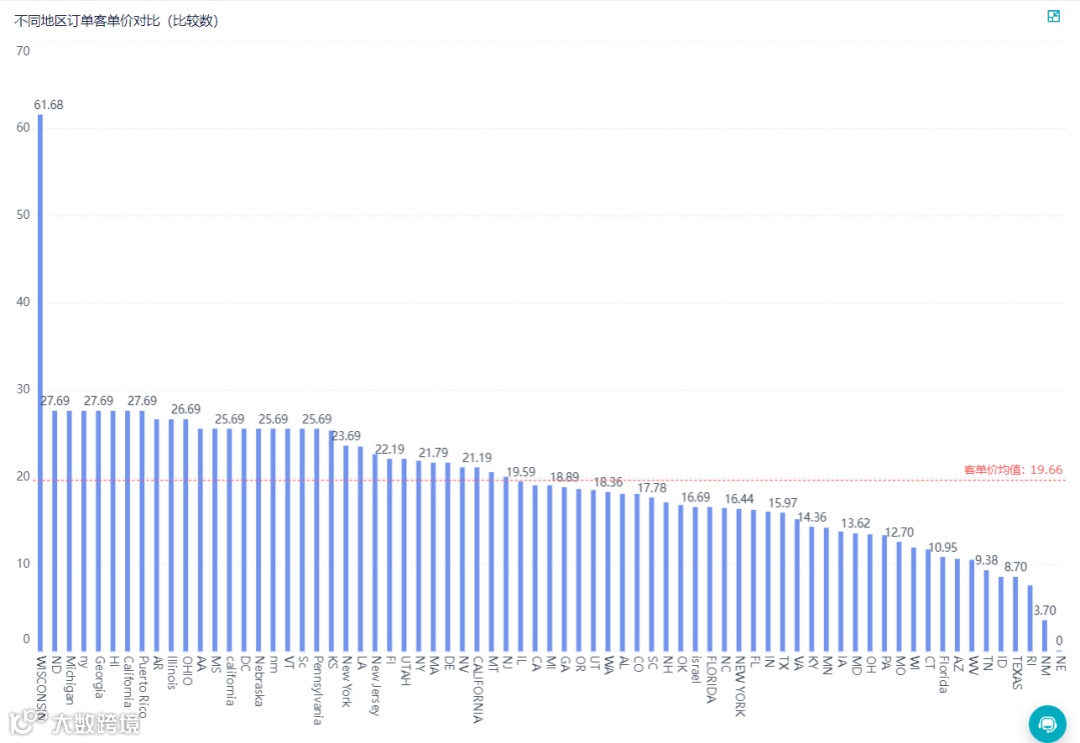Click the 61.68 value label
This screenshot has width=1080, height=743.
(x=48, y=105)
